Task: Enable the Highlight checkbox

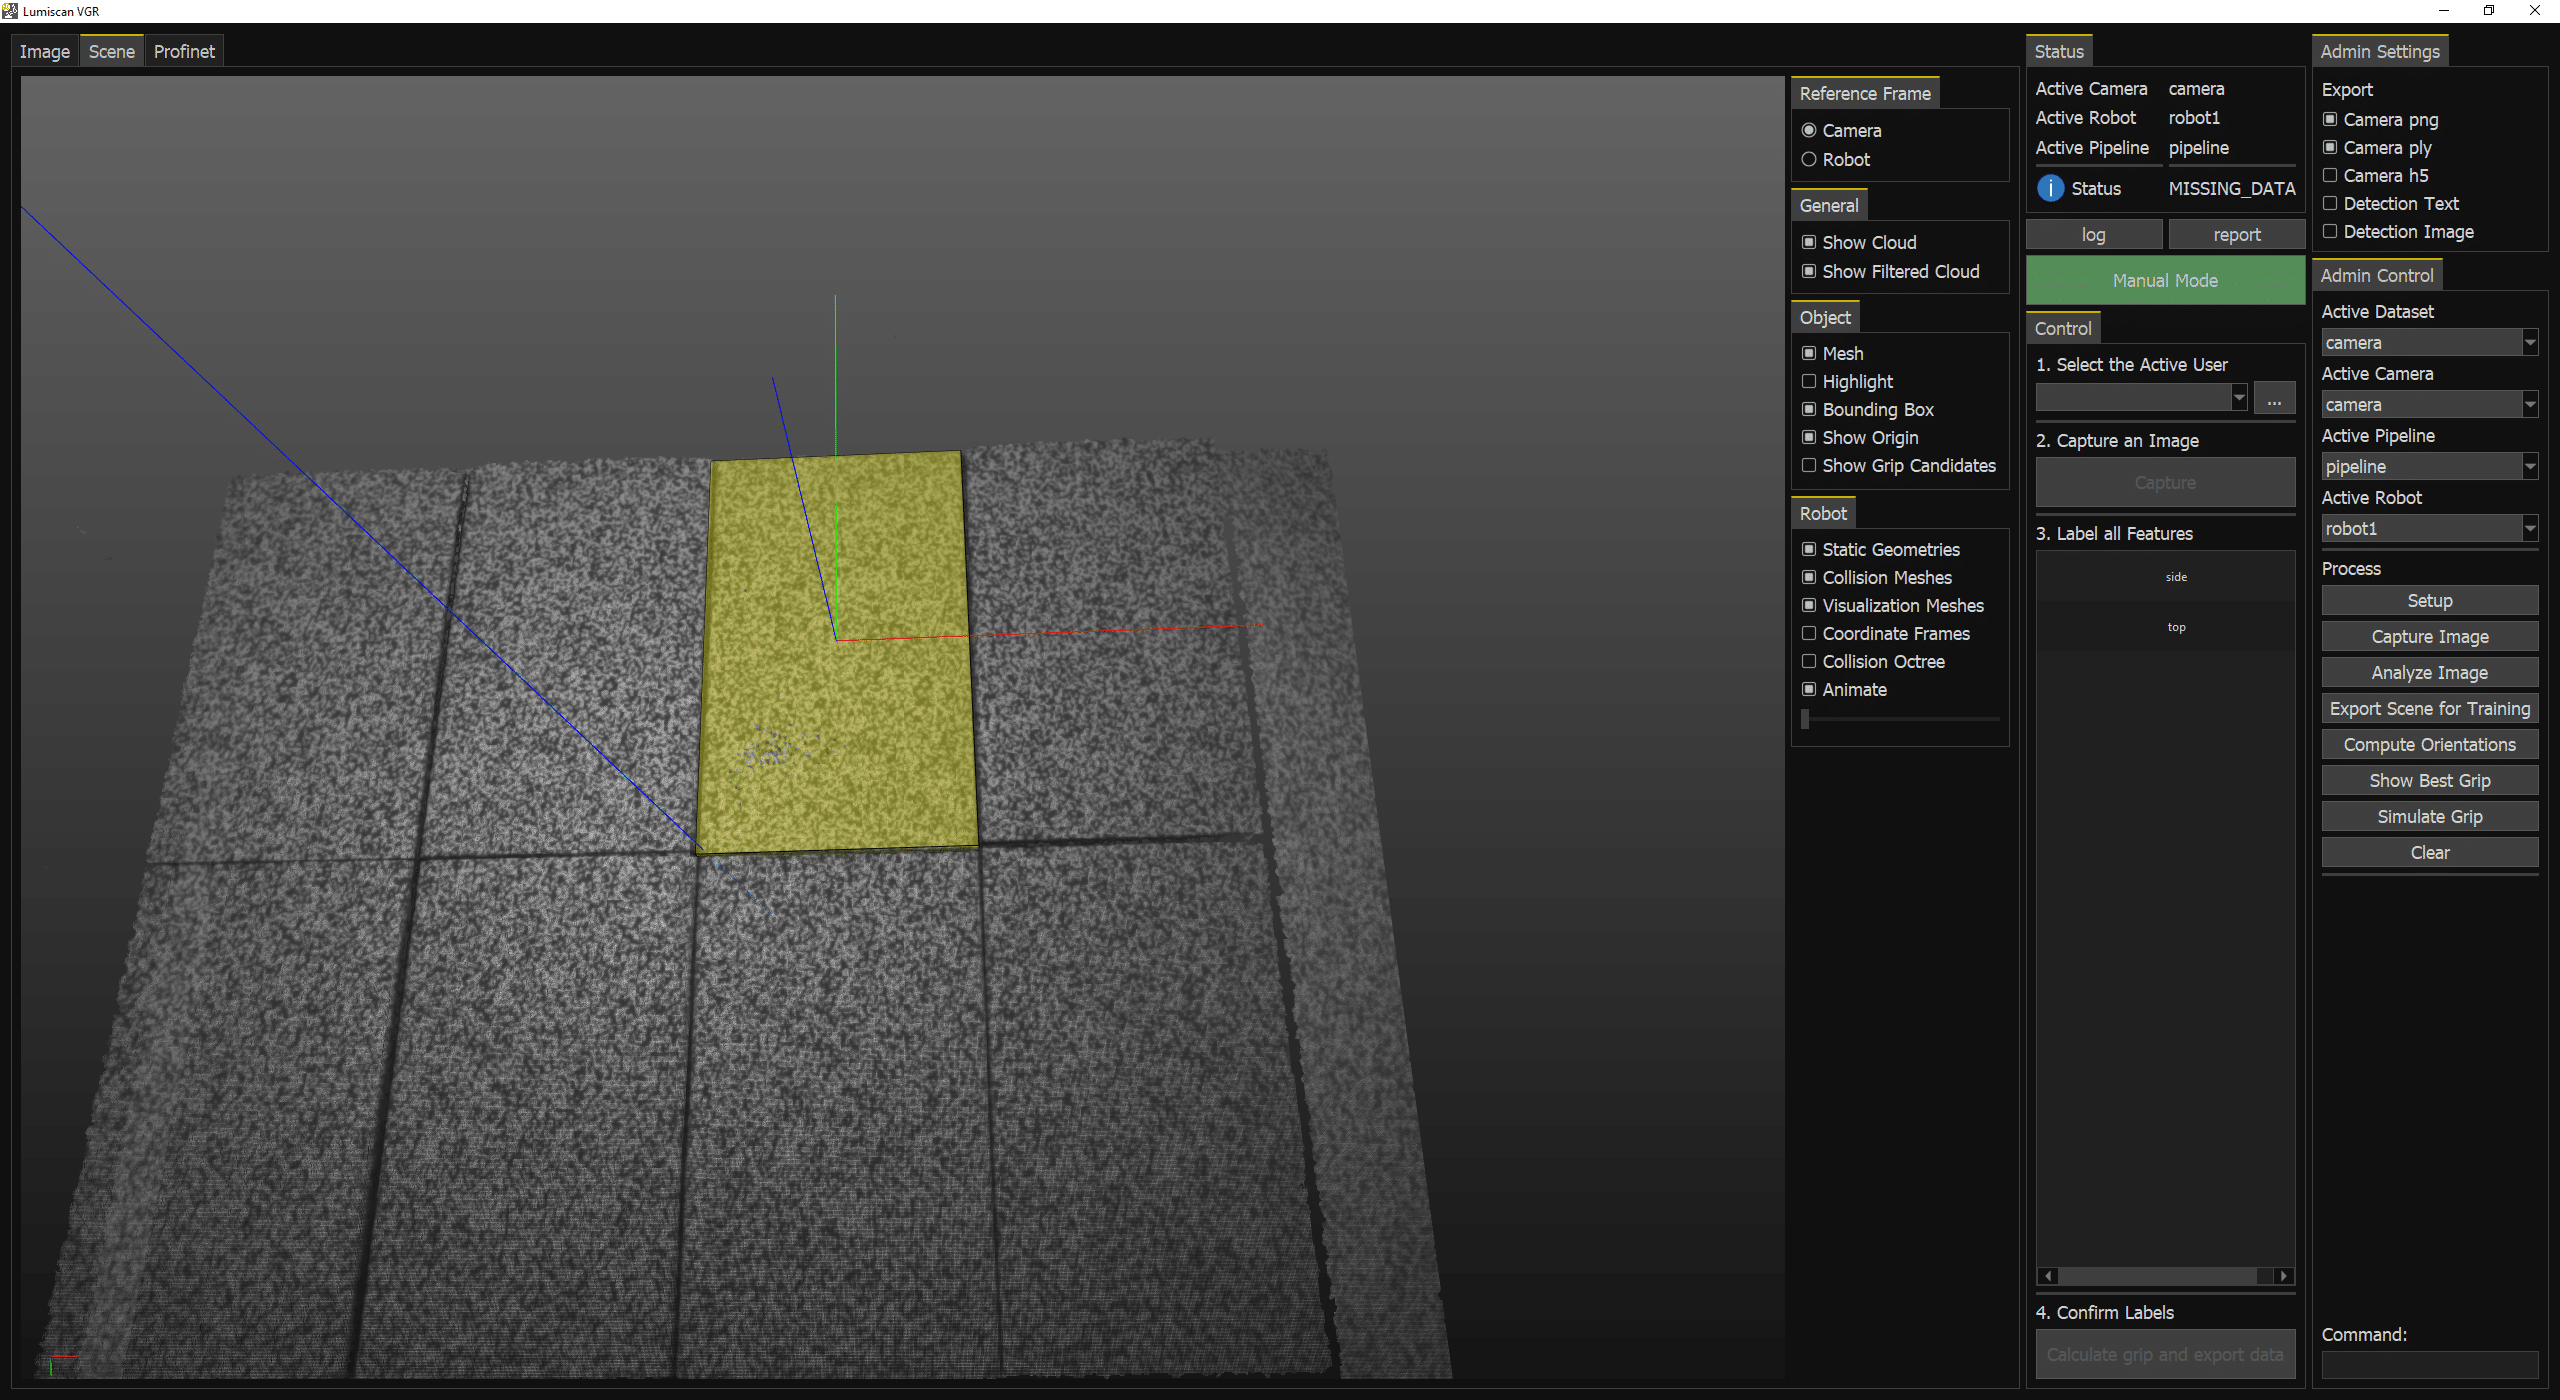Action: pyautogui.click(x=1809, y=382)
